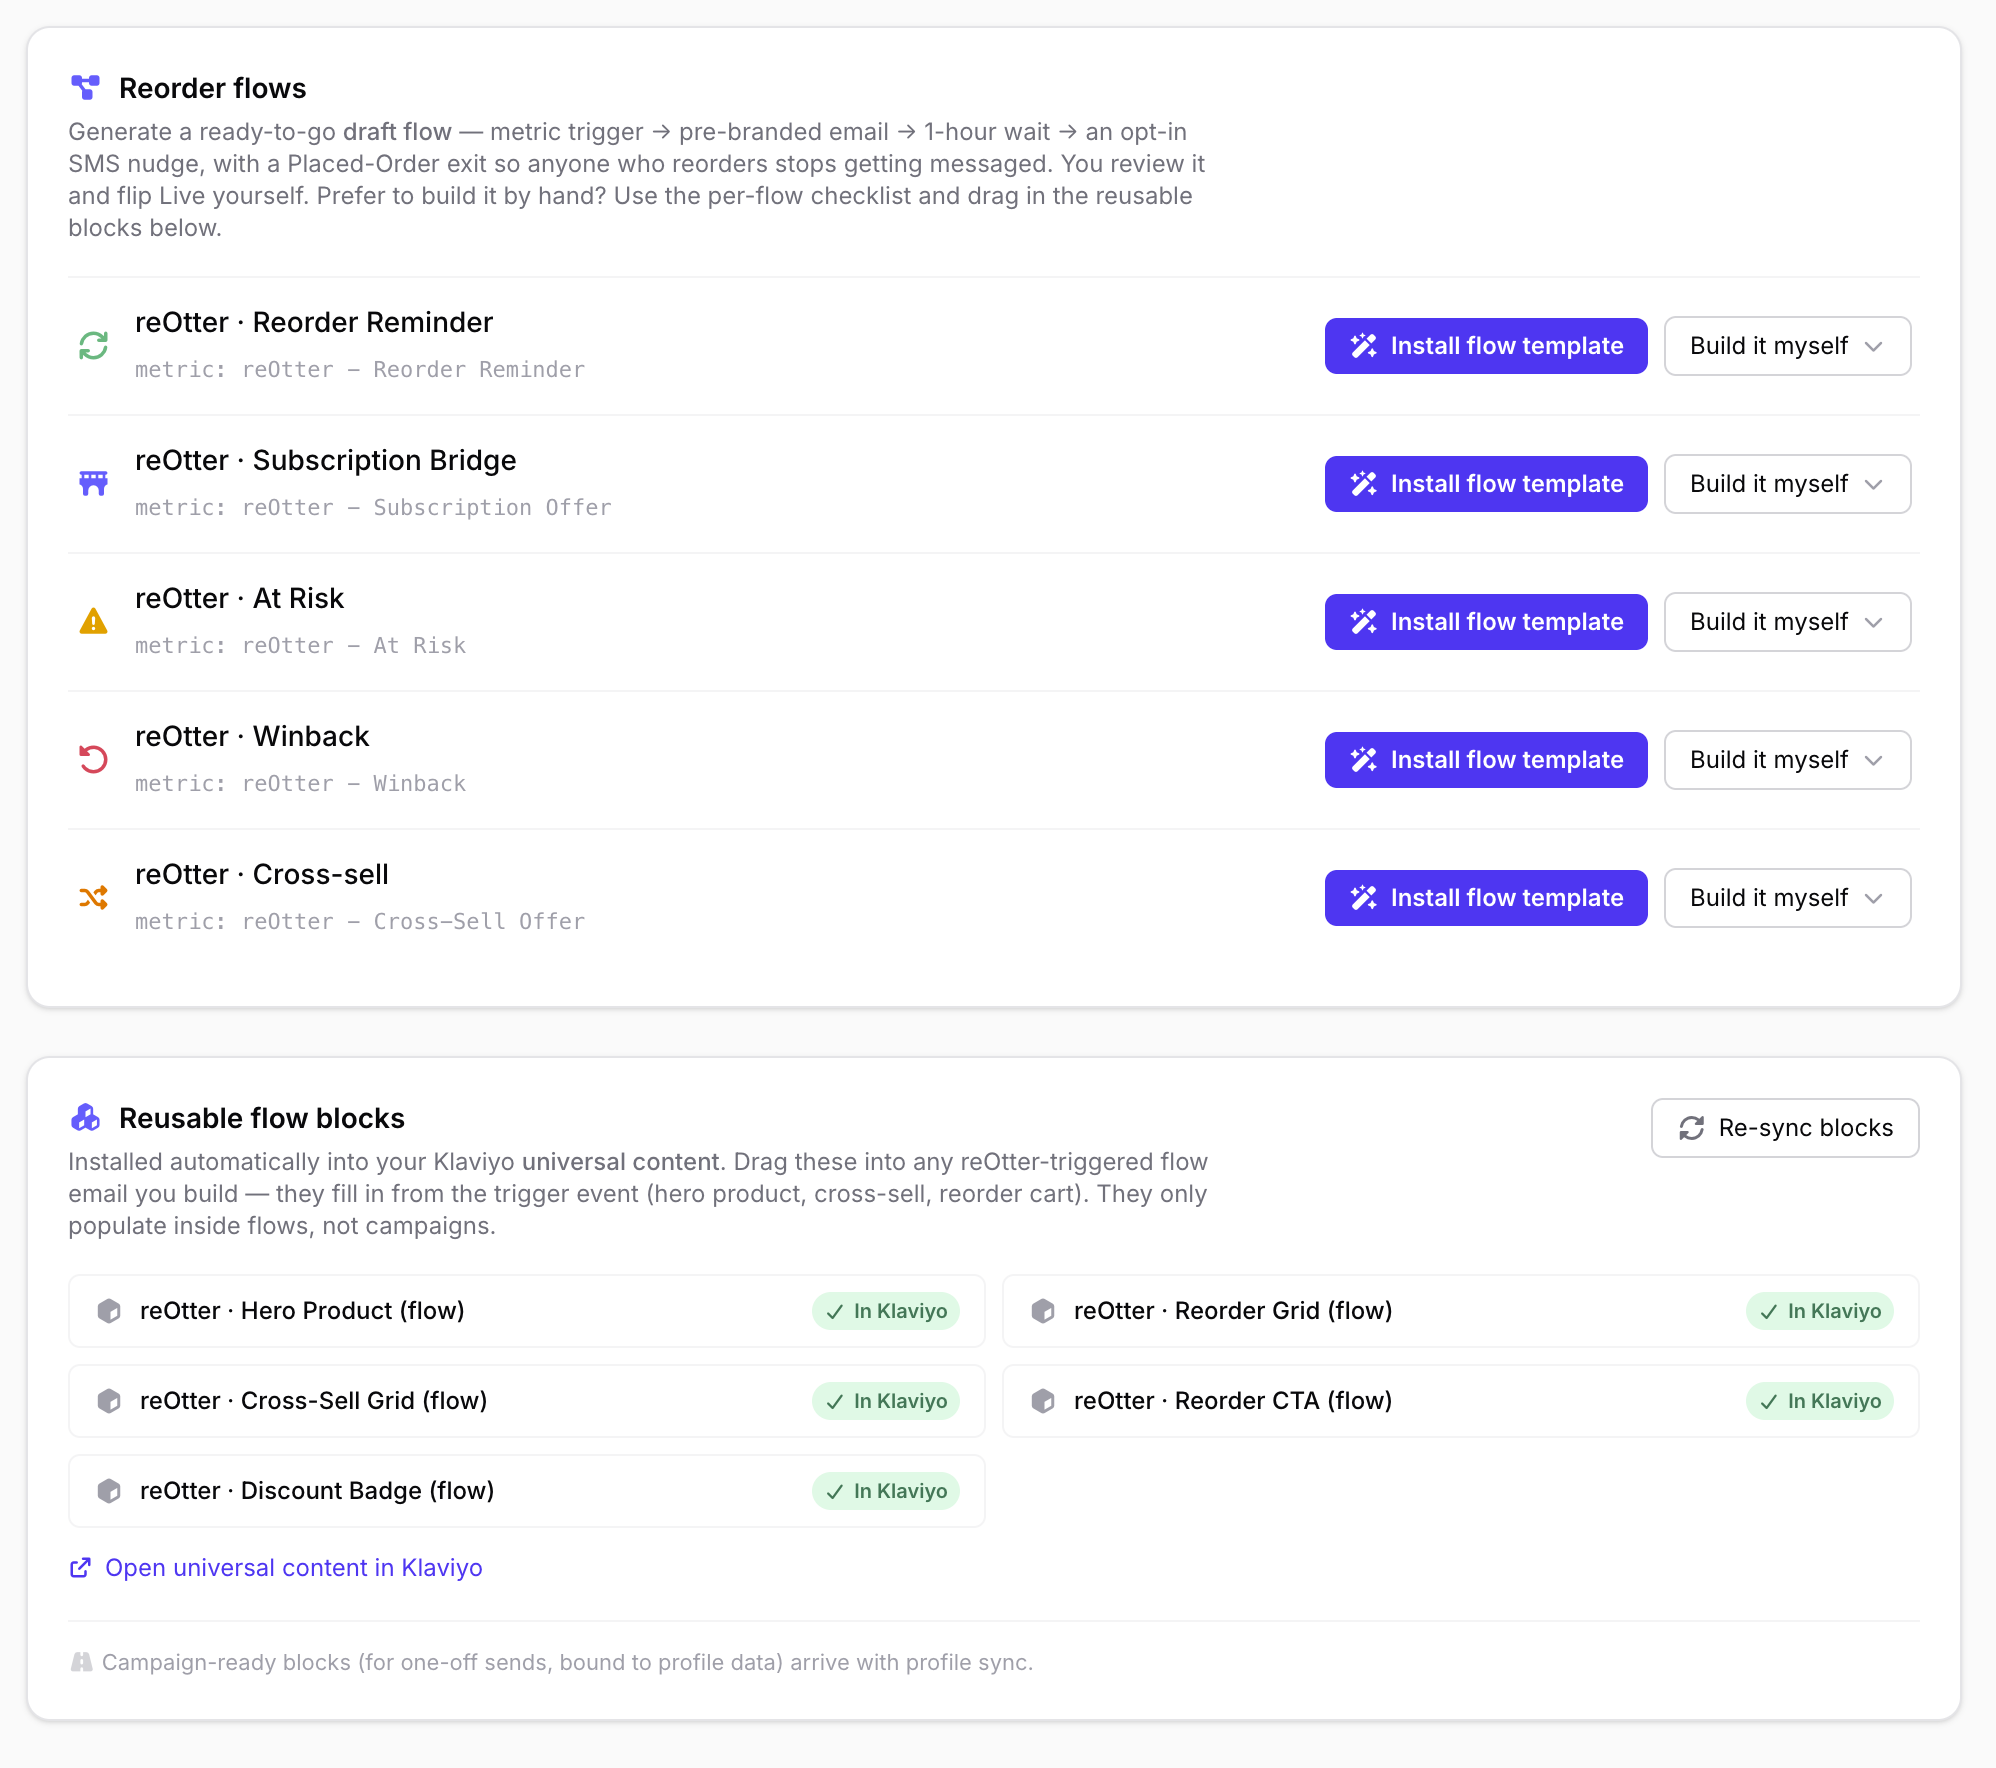The width and height of the screenshot is (1996, 1768).
Task: Install flow template for Cross-sell
Action: [x=1486, y=898]
